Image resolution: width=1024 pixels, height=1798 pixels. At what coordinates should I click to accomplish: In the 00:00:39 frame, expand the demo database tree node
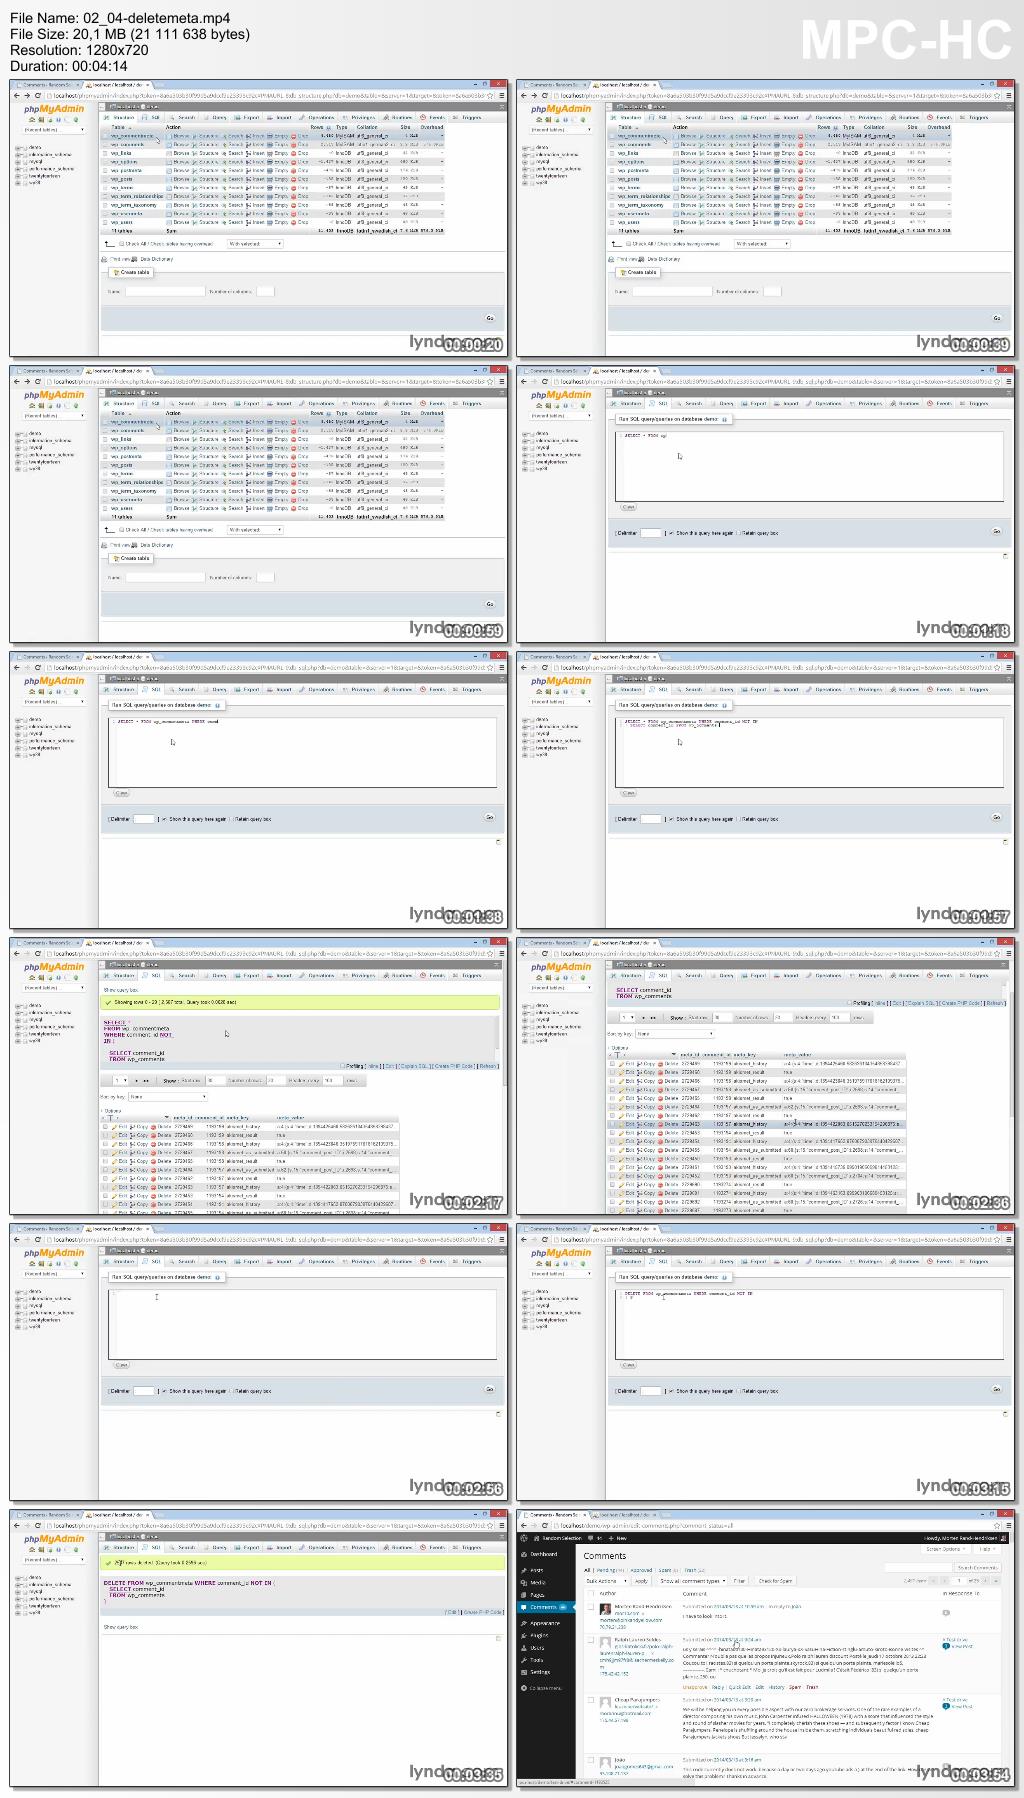click(525, 147)
